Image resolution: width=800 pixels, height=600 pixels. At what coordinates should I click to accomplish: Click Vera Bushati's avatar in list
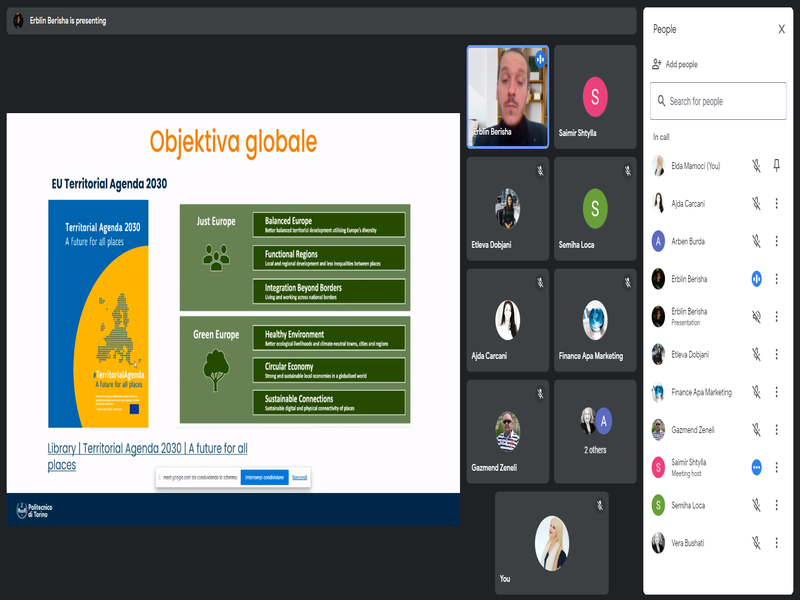[658, 543]
